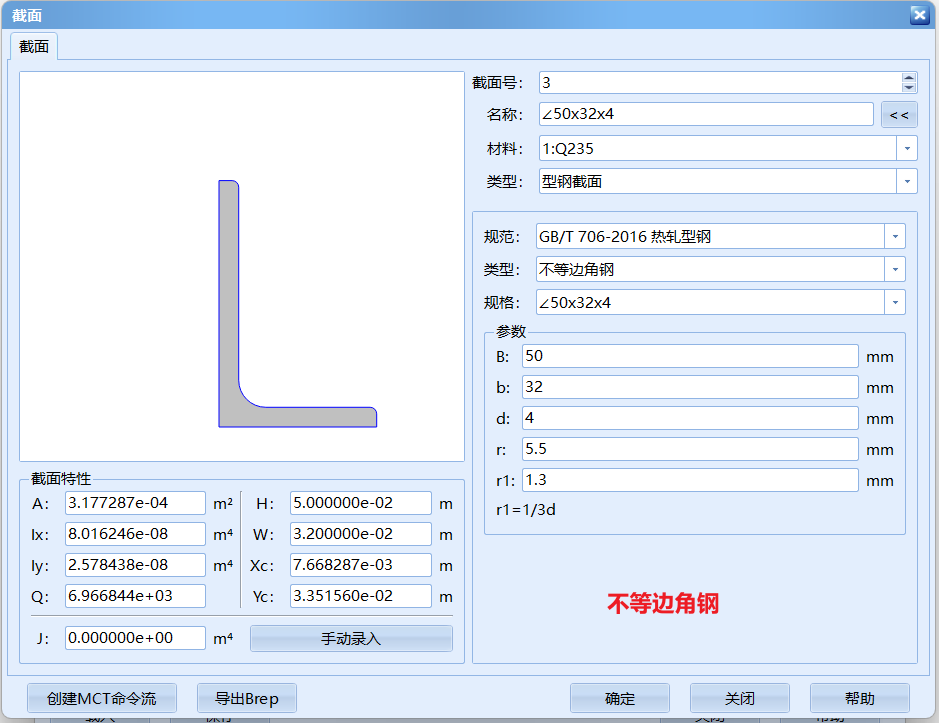Screen dimensions: 939x723
Task: Click the << collapse button beside the name field
Action: tap(899, 114)
